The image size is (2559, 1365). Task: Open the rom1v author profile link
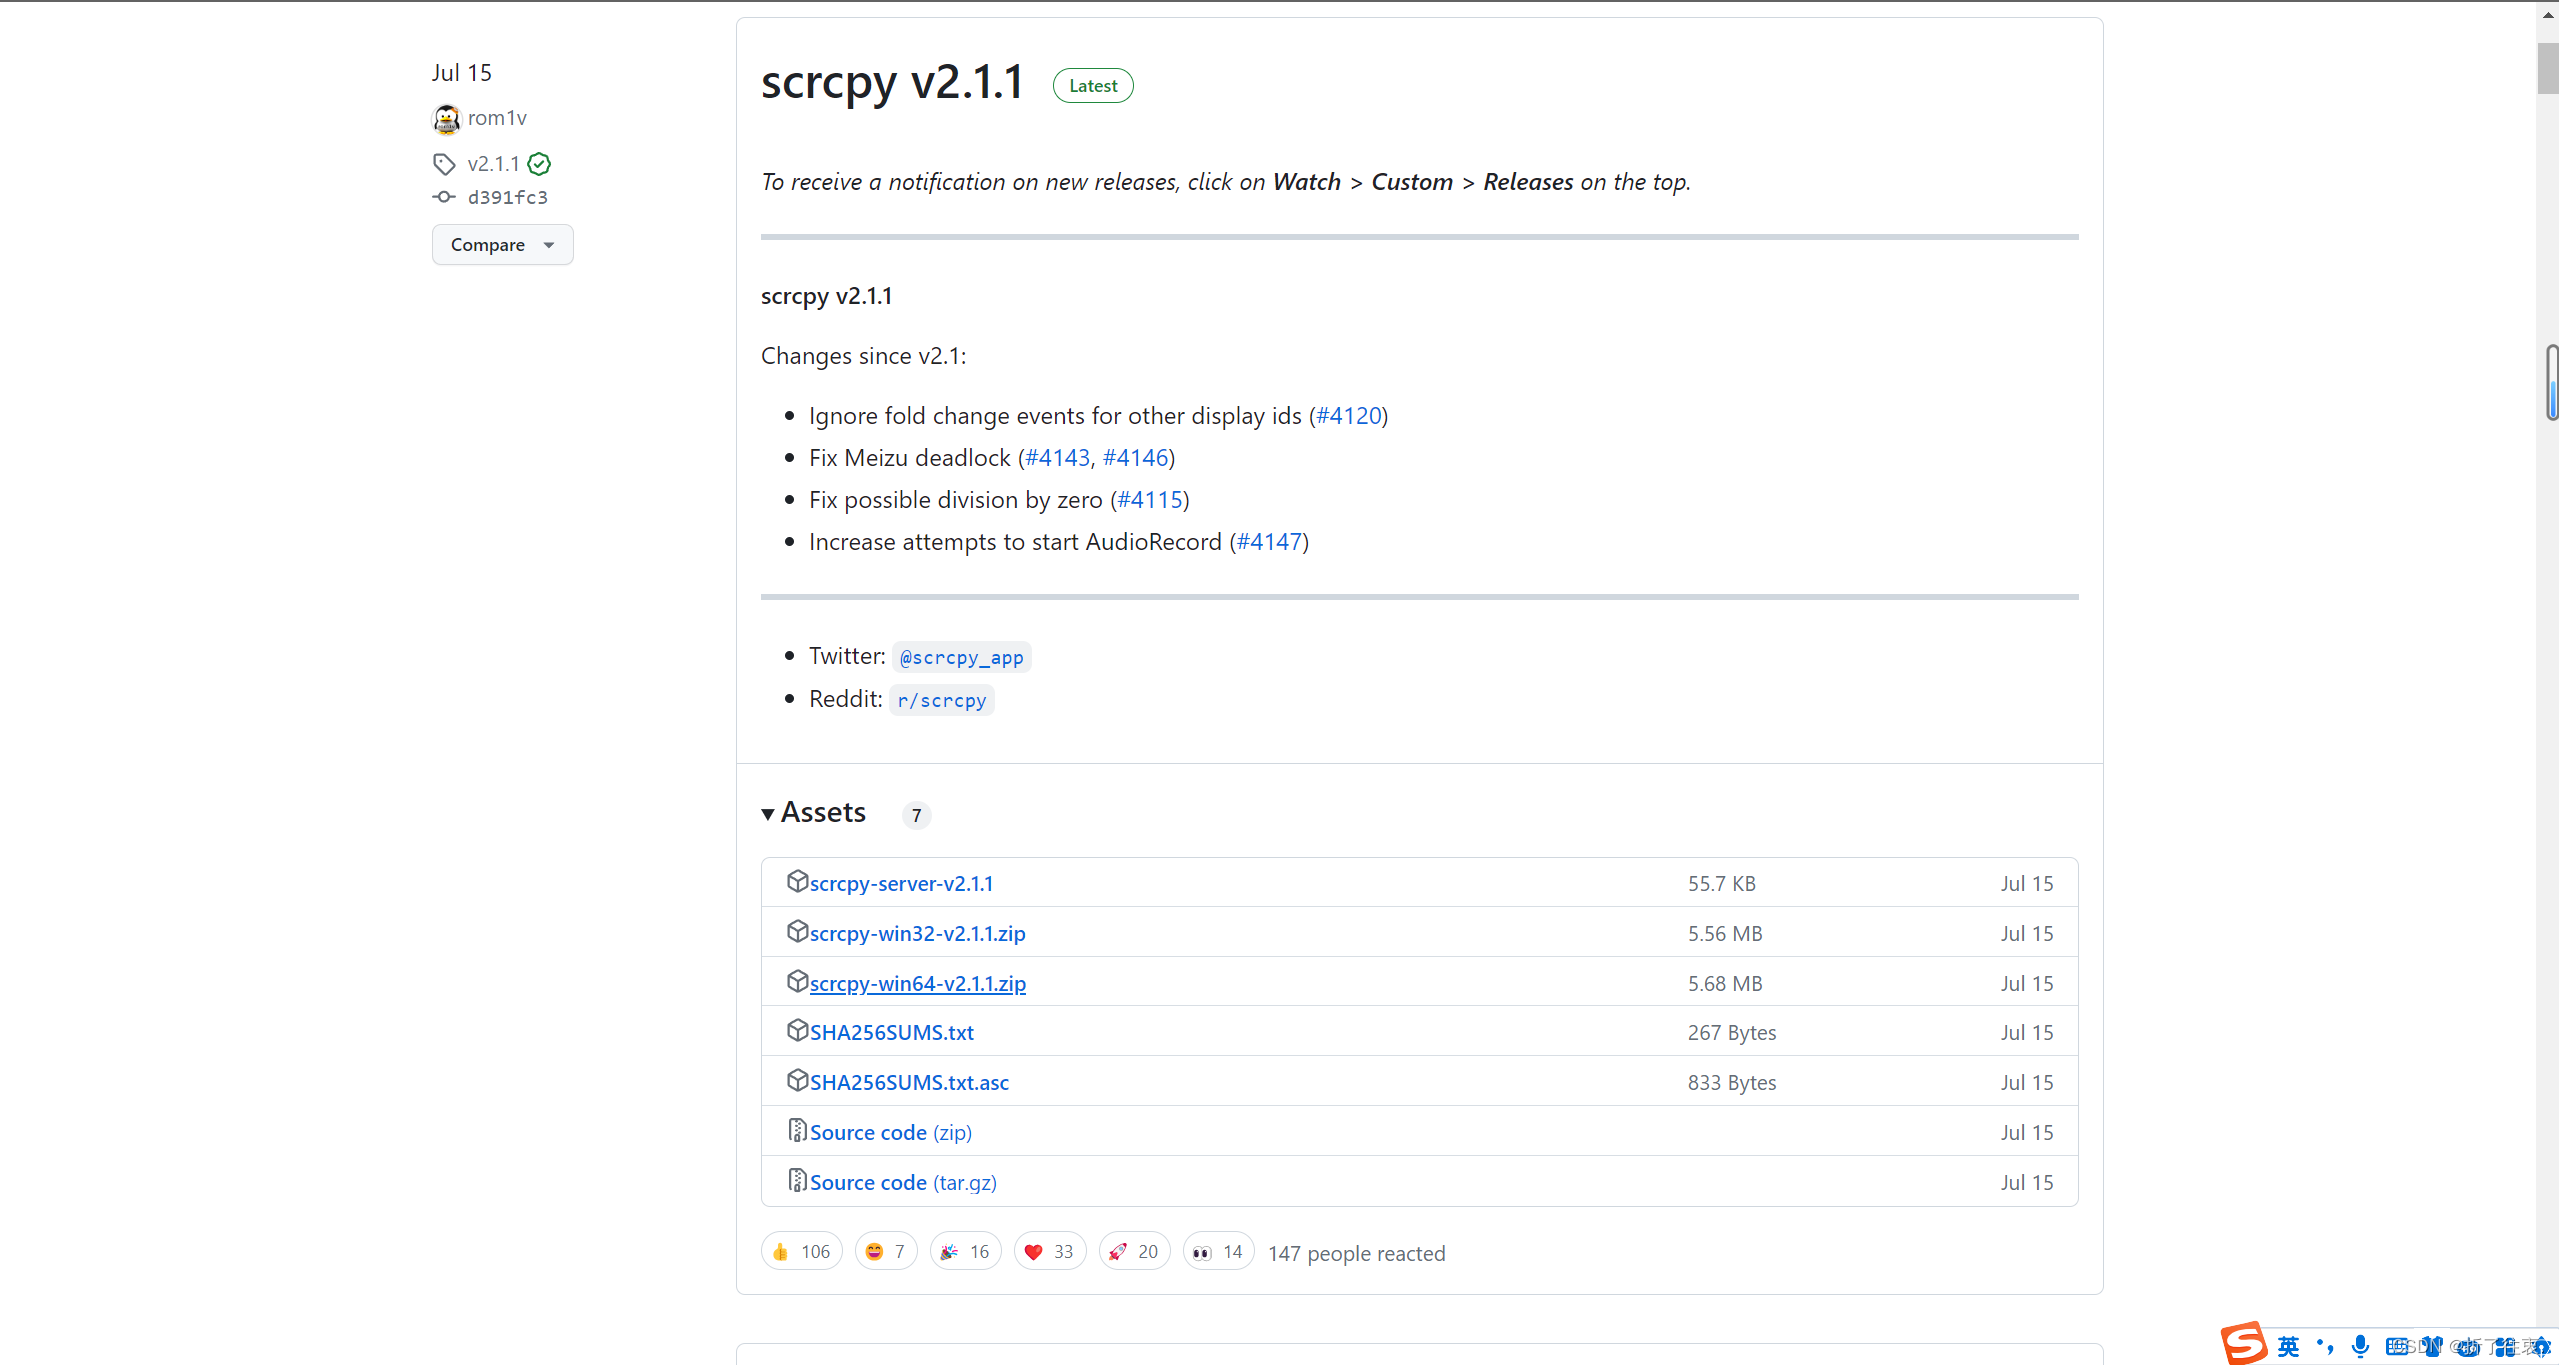497,118
